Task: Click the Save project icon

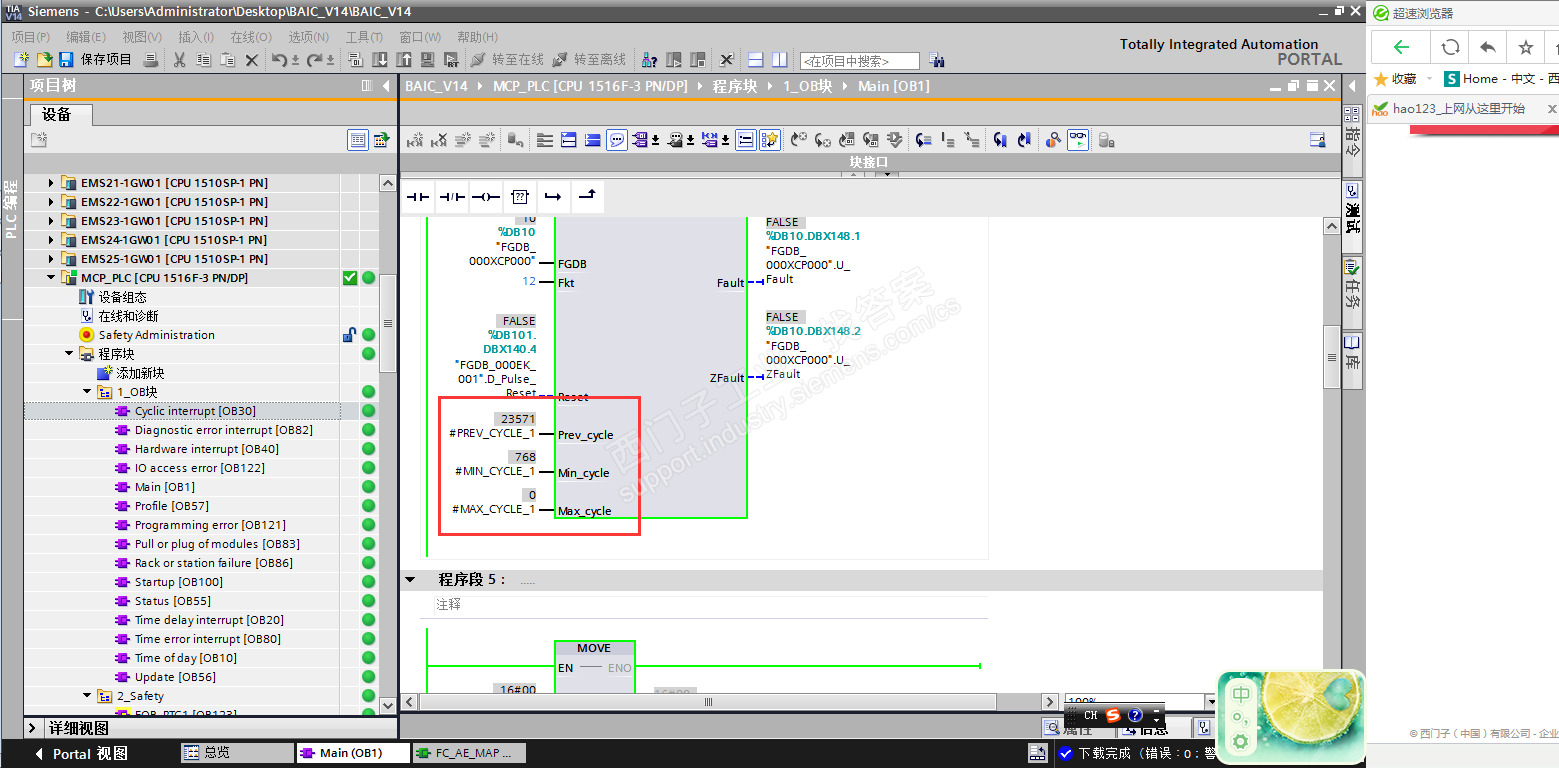Action: click(66, 60)
